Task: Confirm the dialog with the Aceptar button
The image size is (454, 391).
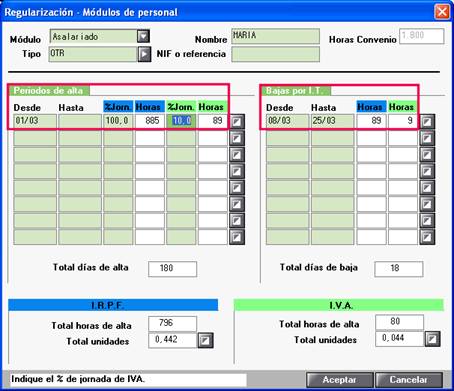Action: (340, 380)
